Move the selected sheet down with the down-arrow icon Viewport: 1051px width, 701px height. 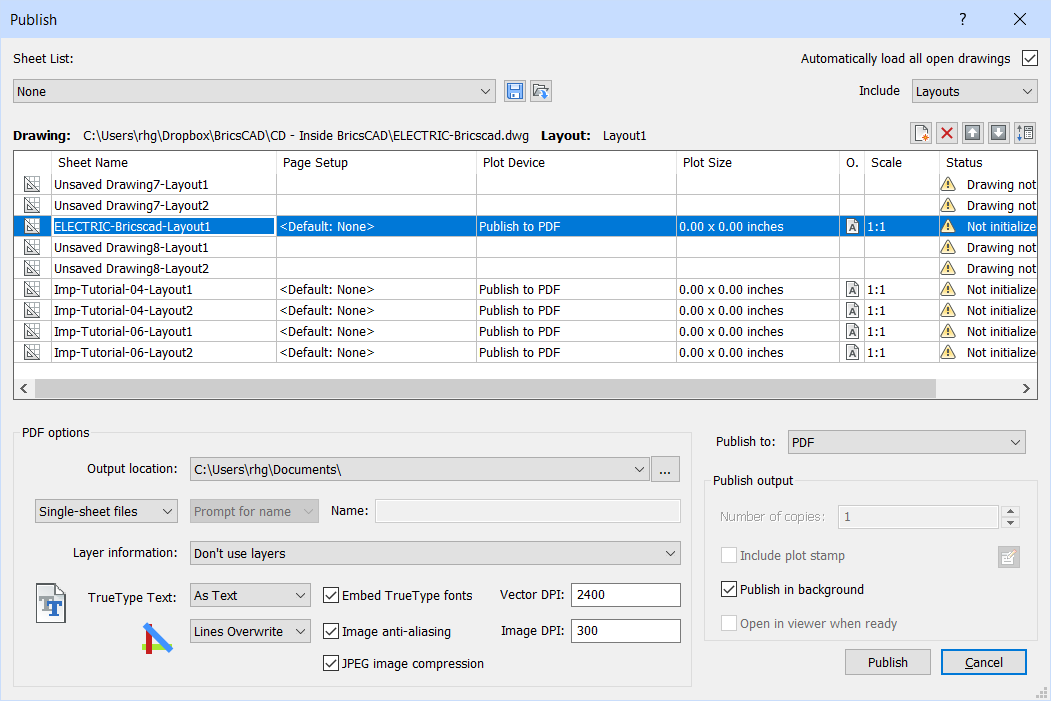[999, 133]
